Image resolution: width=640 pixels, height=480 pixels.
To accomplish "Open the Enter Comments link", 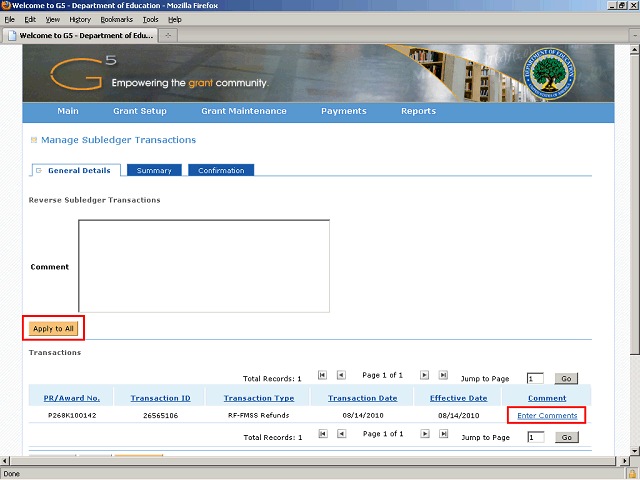I will [547, 416].
